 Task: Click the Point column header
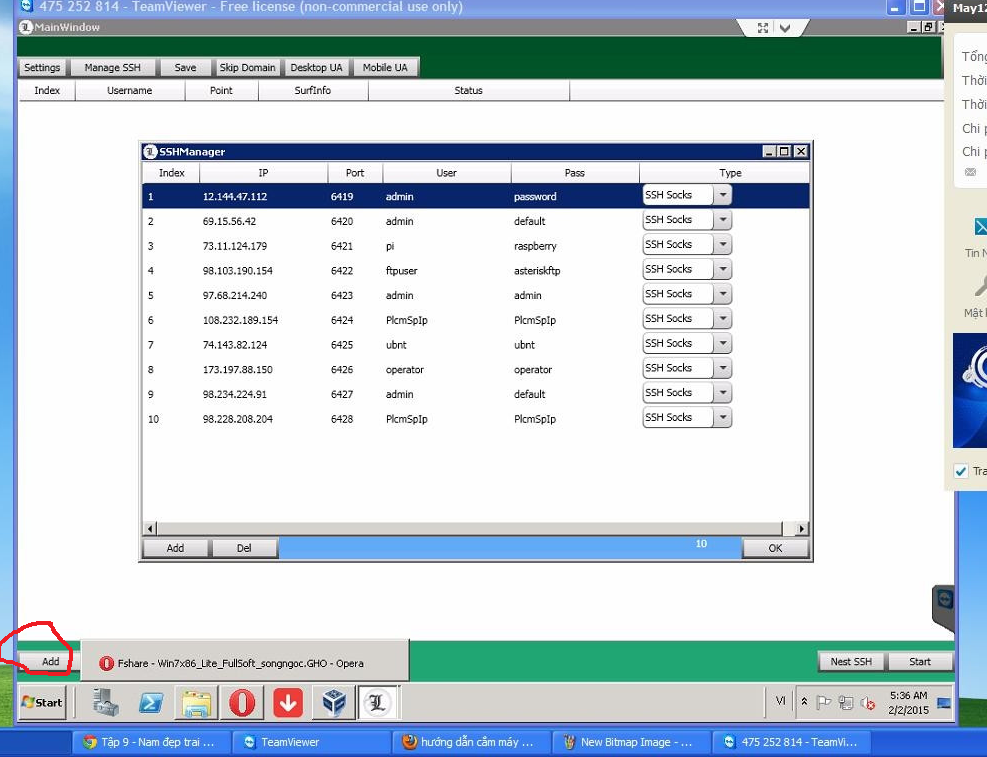click(221, 91)
